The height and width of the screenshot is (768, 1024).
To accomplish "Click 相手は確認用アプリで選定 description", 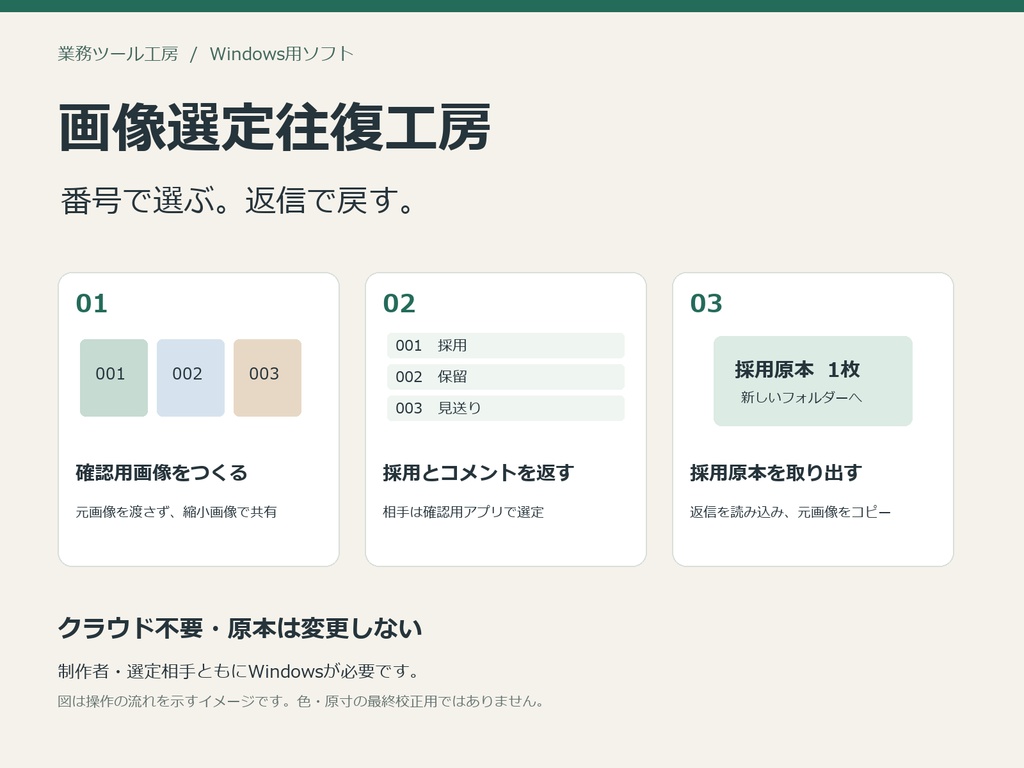I will click(463, 512).
